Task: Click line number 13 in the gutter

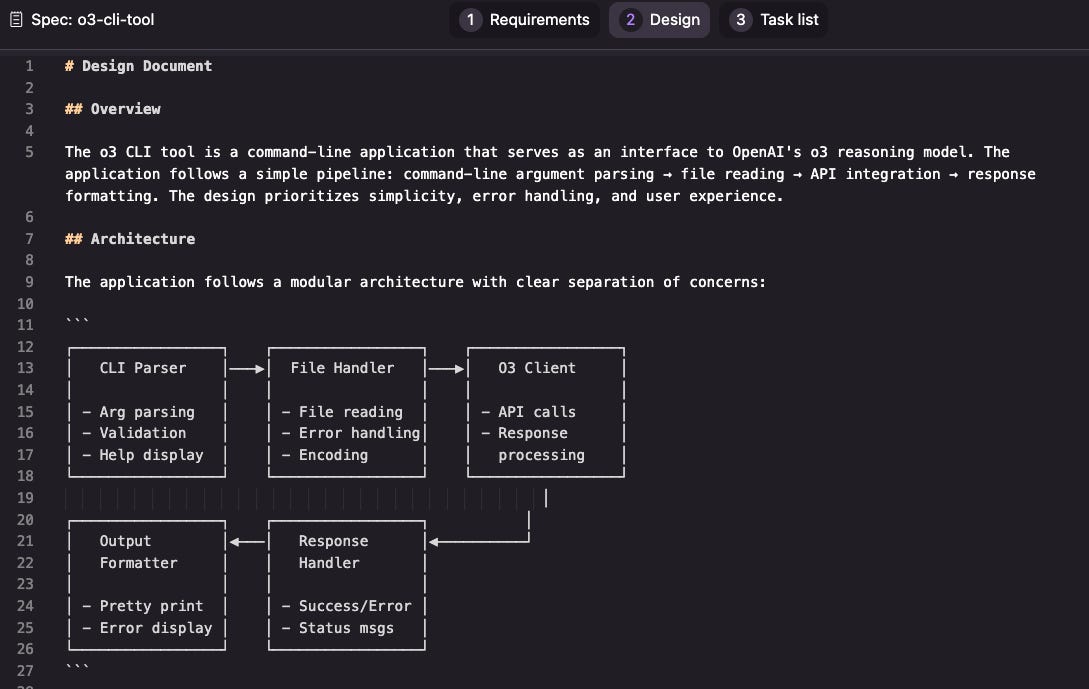Action: (25, 368)
